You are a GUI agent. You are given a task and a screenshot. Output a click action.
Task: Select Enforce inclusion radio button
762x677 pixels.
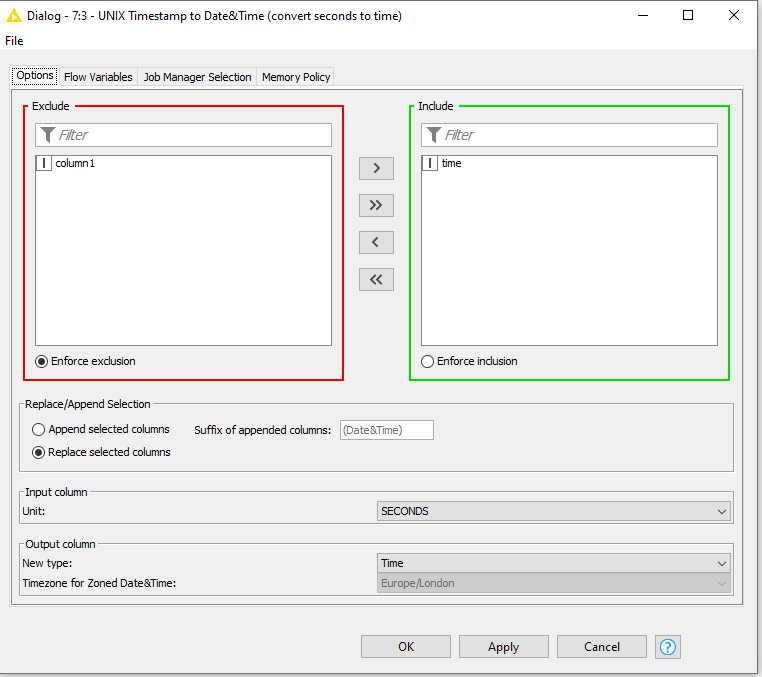(428, 362)
